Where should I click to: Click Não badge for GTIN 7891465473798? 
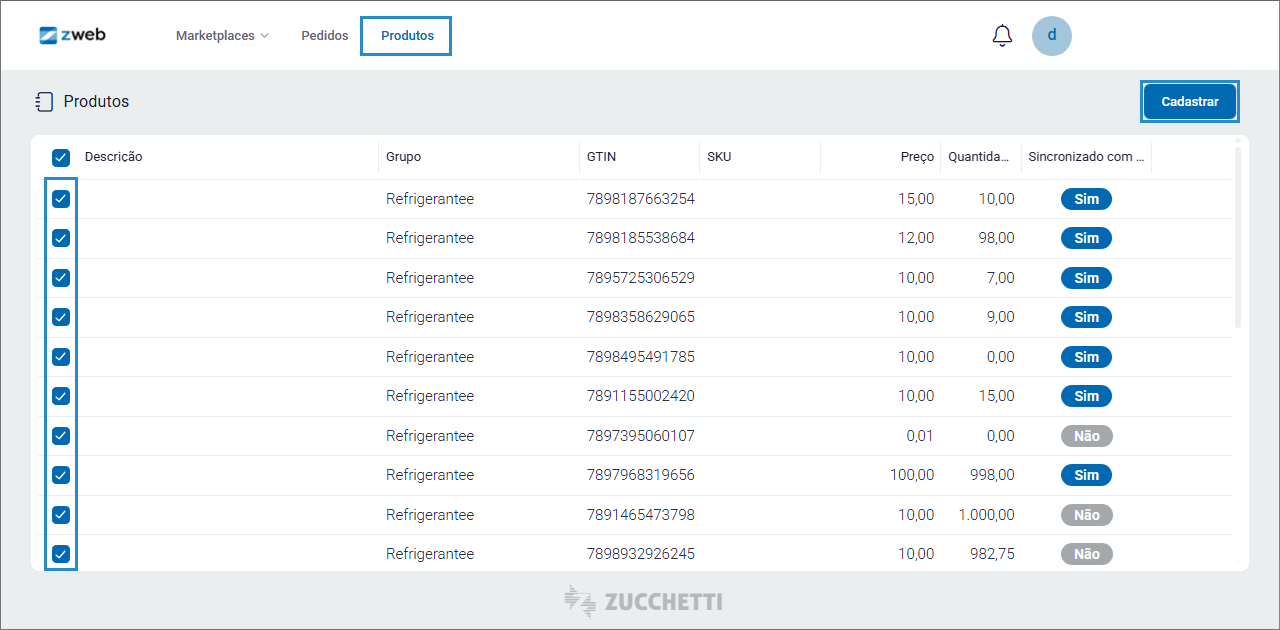[x=1086, y=515]
